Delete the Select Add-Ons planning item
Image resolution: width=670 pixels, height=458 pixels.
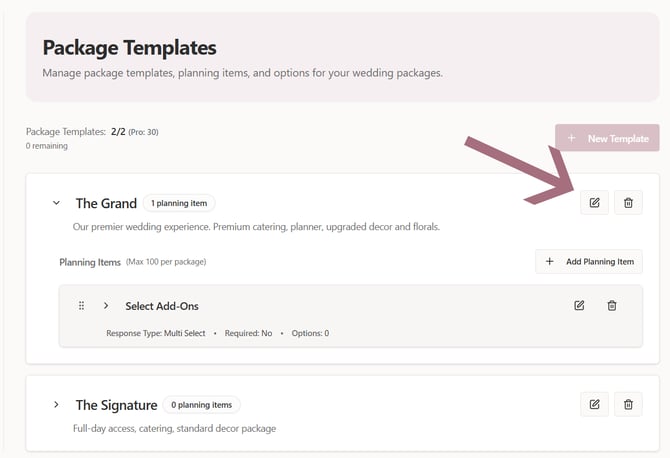click(612, 305)
